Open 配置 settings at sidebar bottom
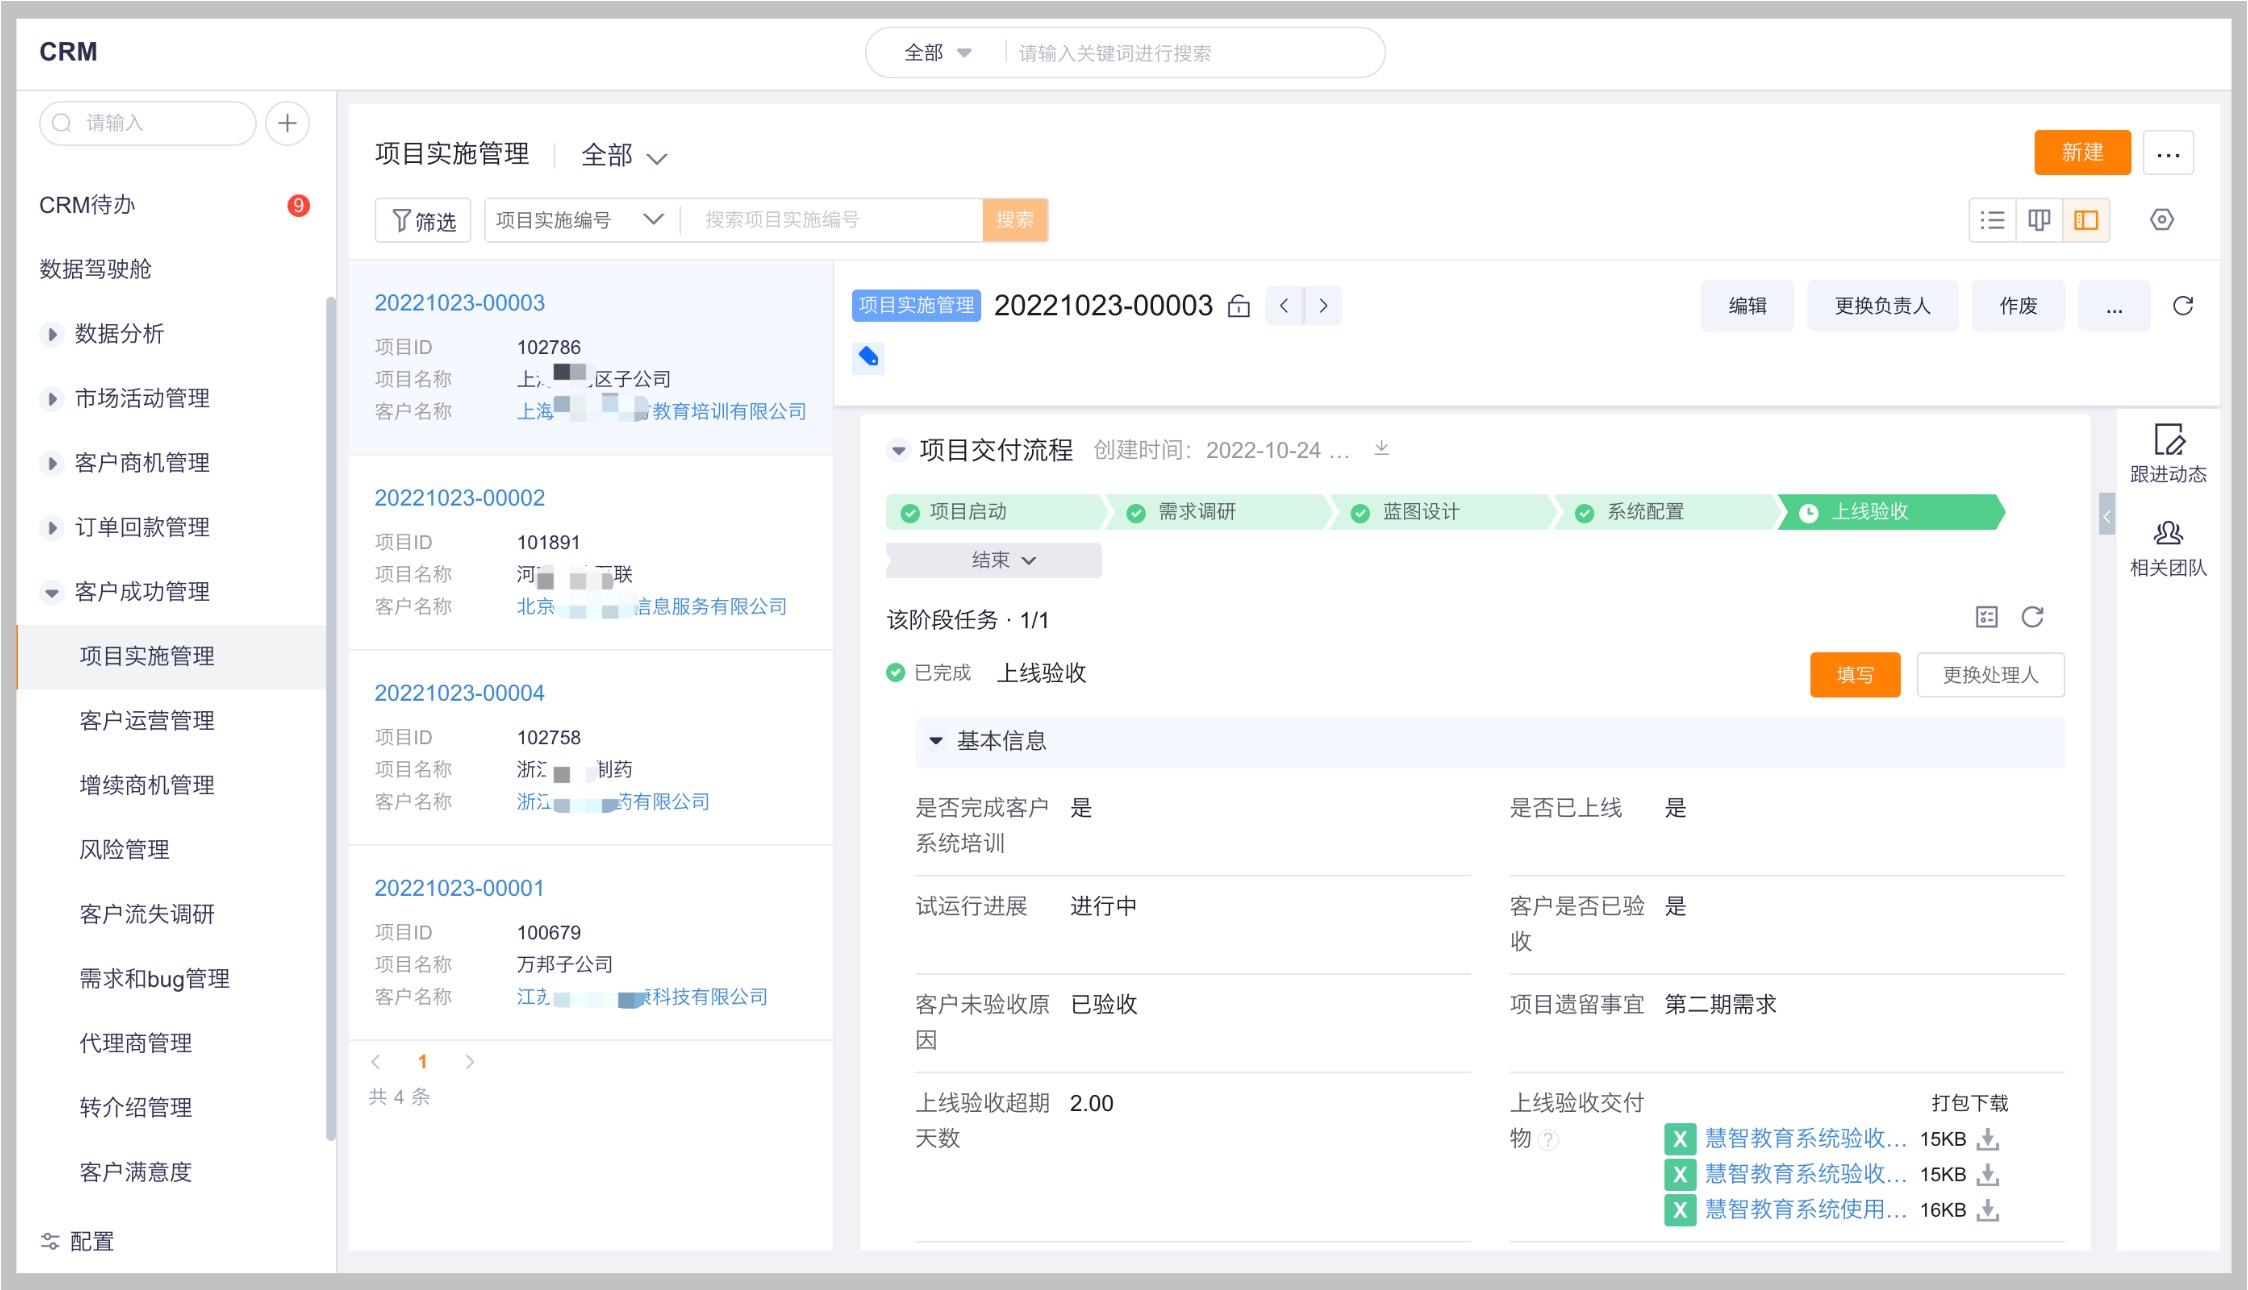This screenshot has height=1290, width=2248. click(x=78, y=1241)
